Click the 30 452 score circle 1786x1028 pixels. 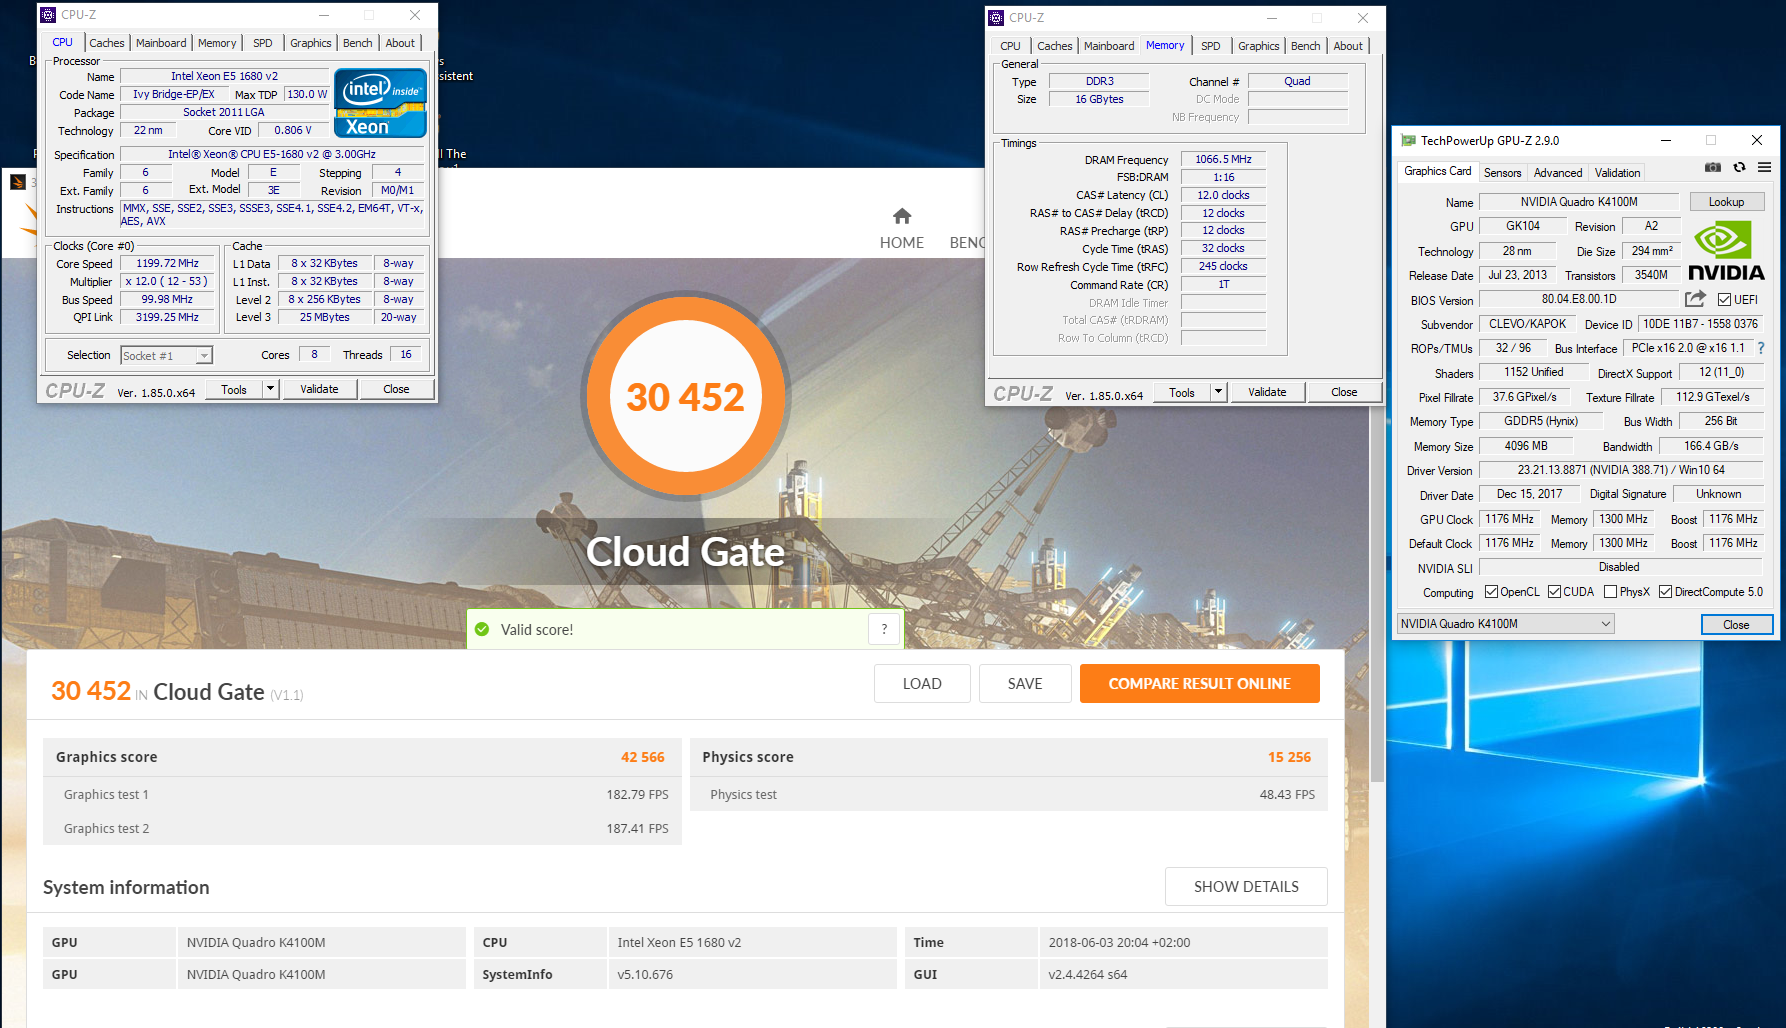click(x=685, y=397)
